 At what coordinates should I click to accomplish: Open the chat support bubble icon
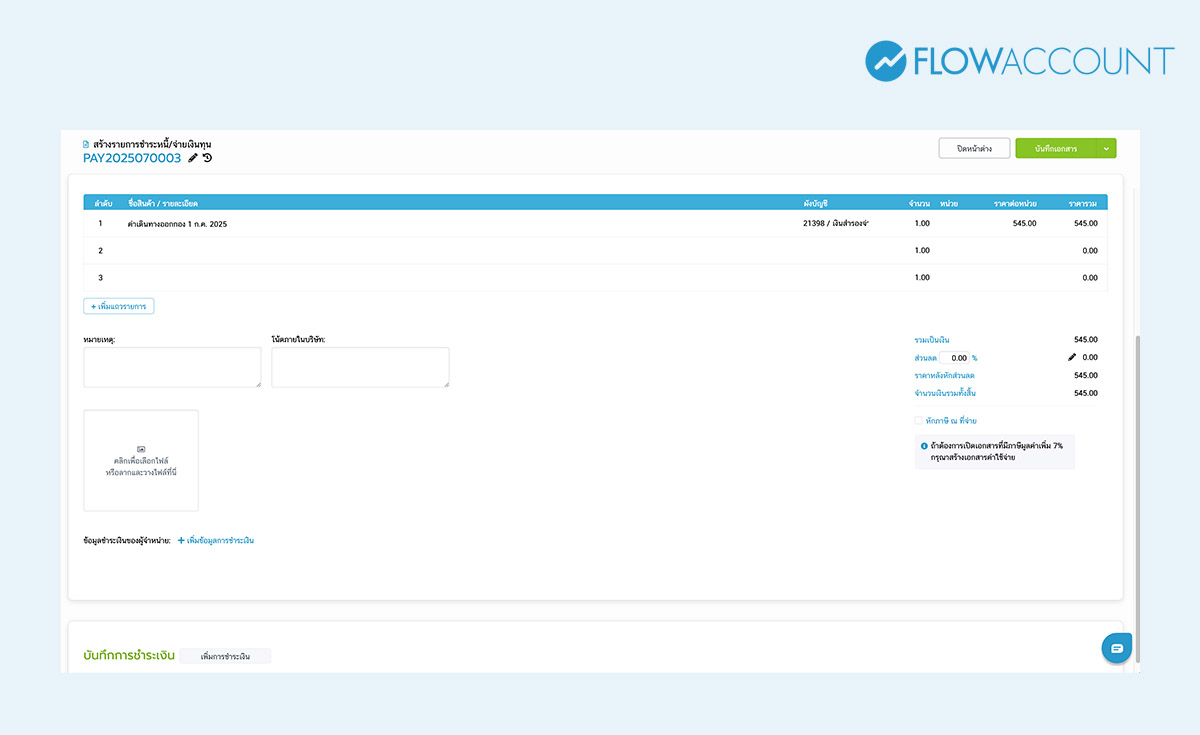[1116, 648]
